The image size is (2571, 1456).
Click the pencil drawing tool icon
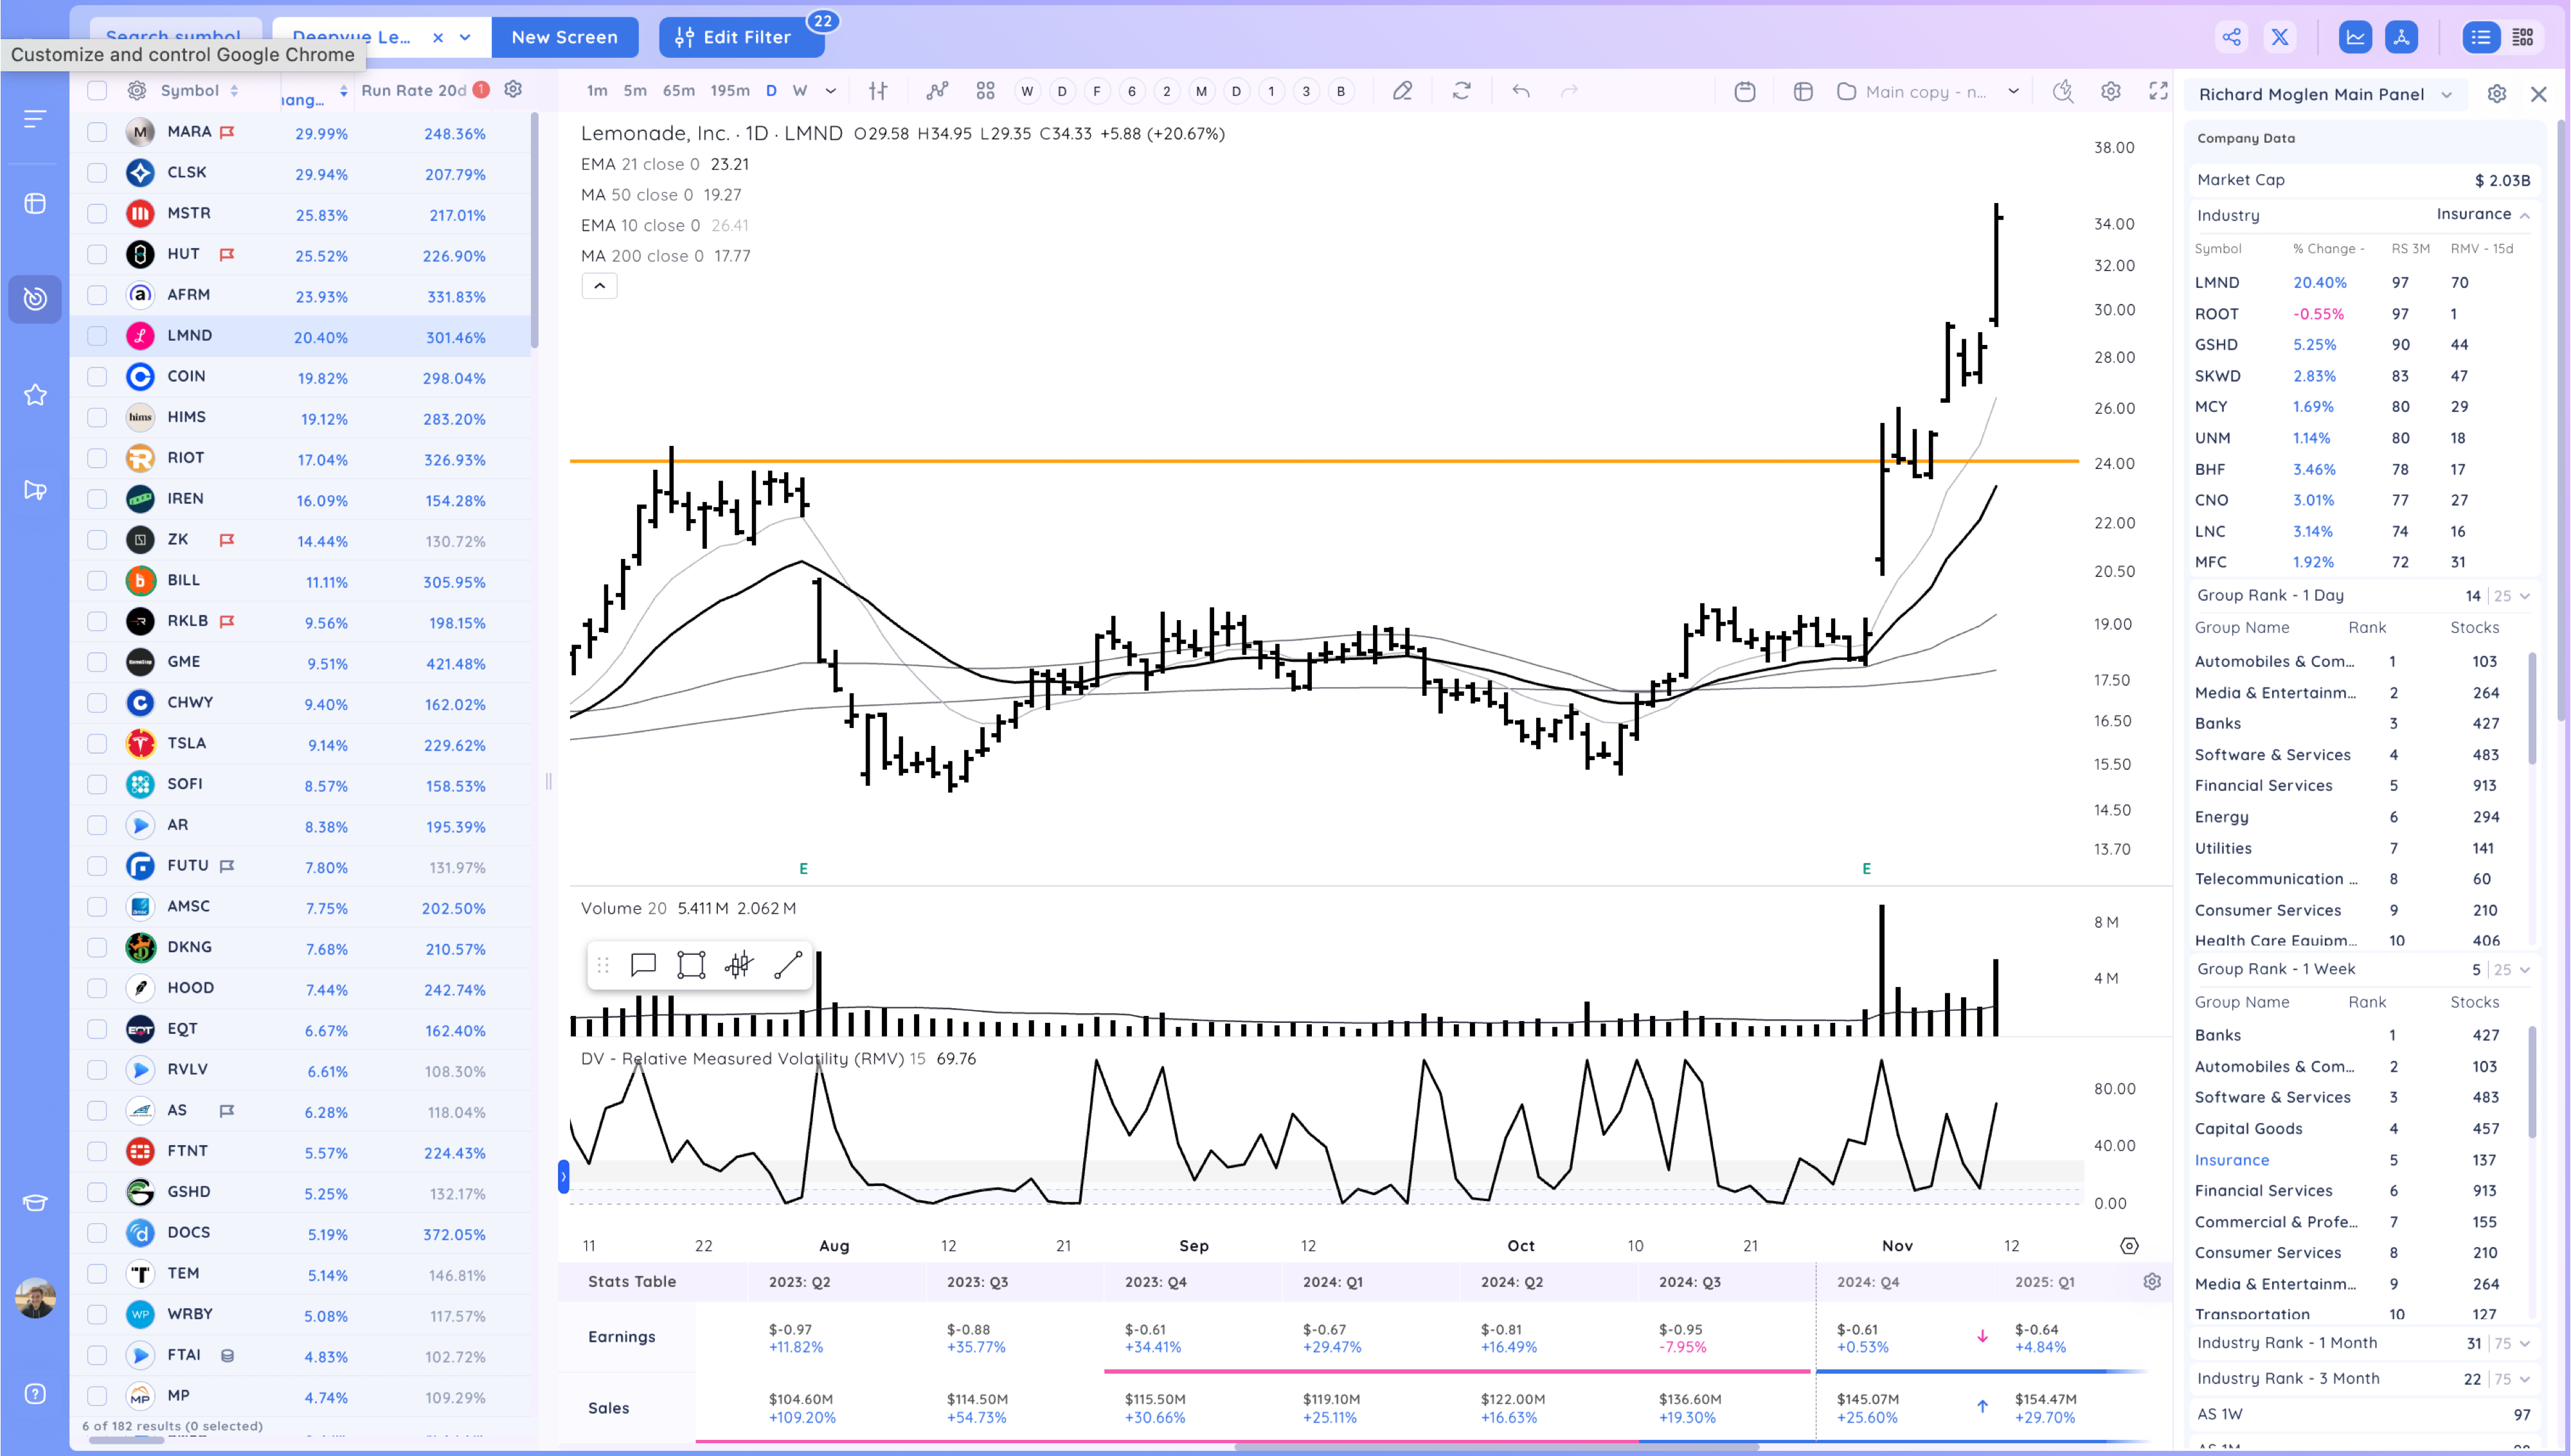(x=1402, y=91)
